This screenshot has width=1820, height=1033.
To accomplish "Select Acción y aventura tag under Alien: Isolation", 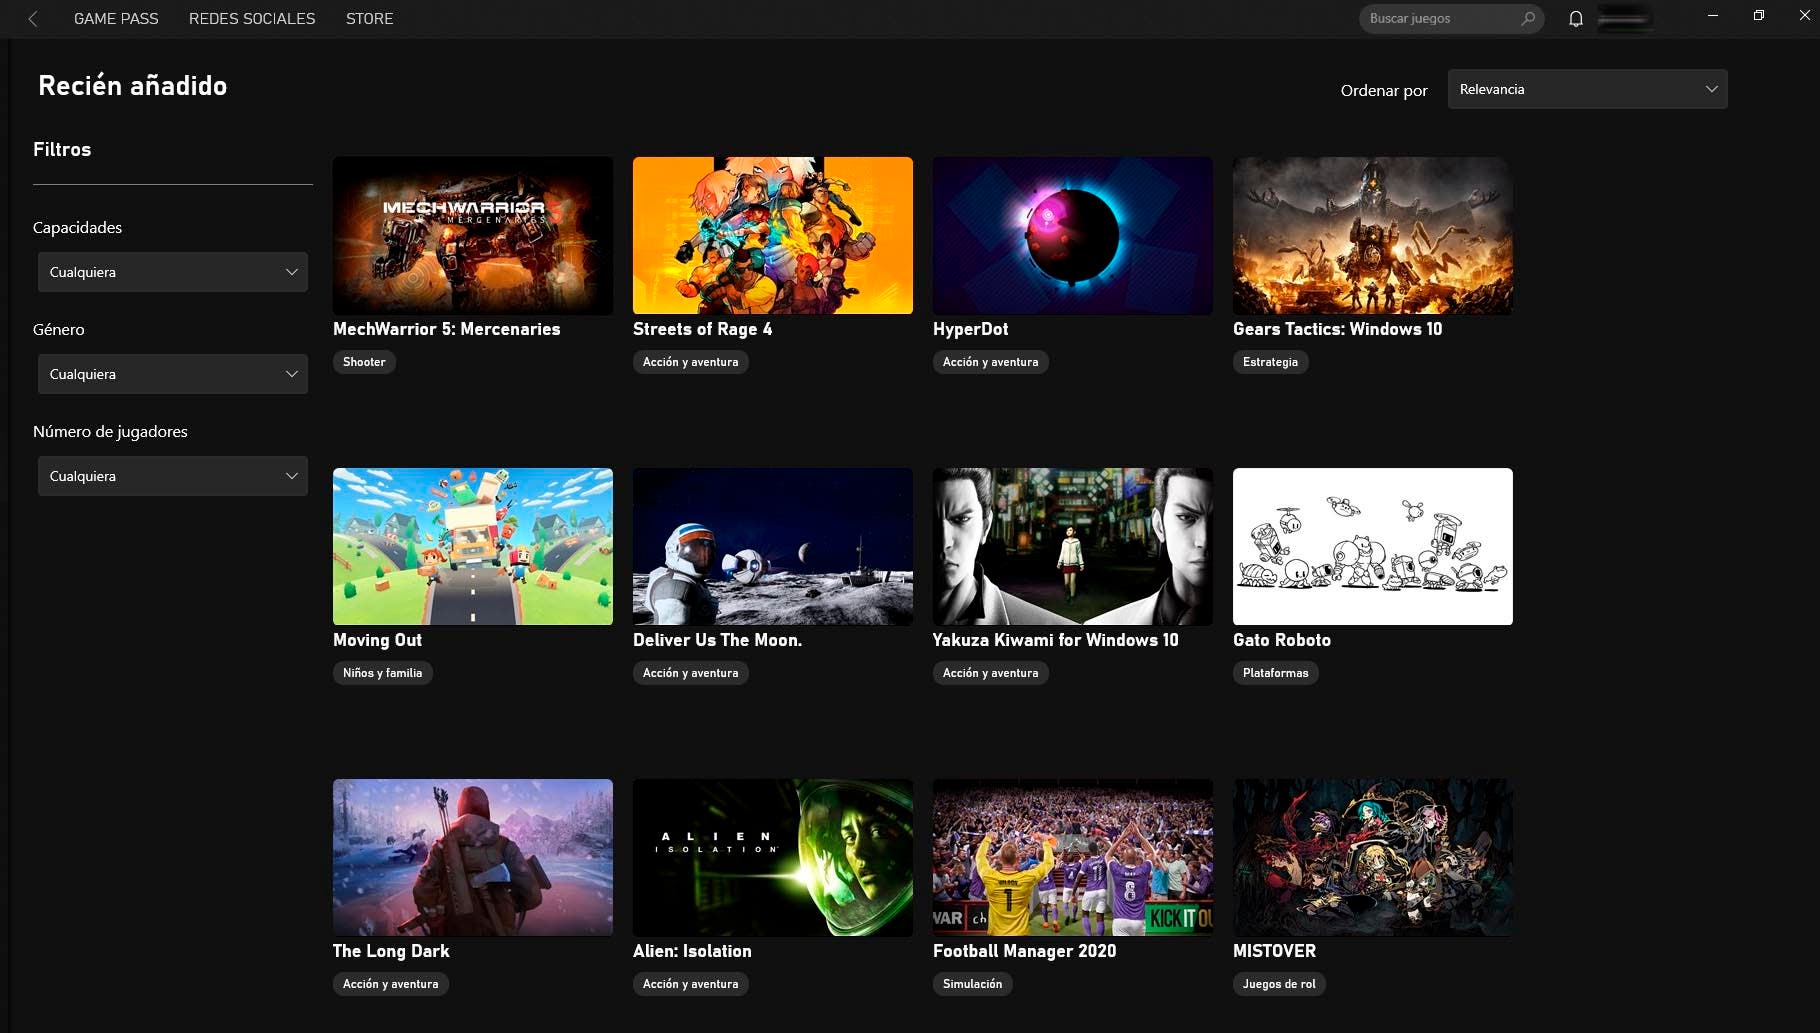I will (x=691, y=984).
